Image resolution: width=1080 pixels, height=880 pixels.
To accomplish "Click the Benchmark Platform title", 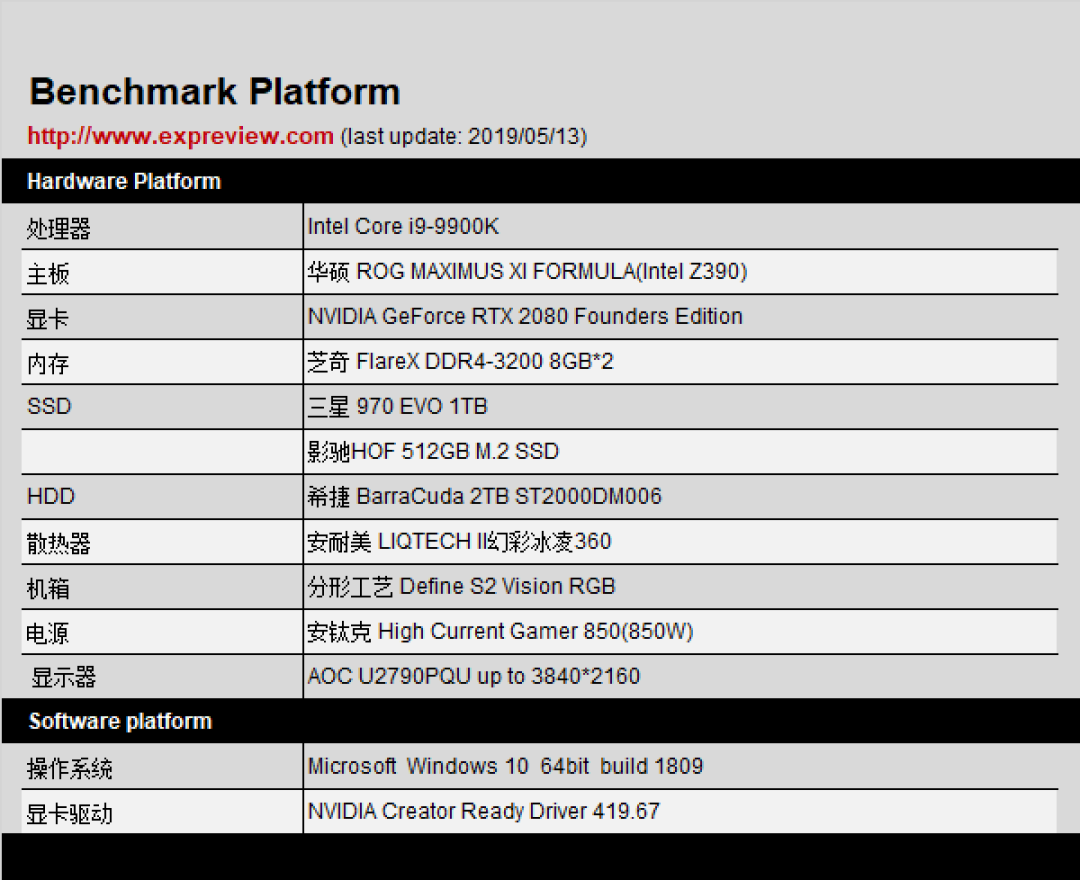I will (x=215, y=92).
